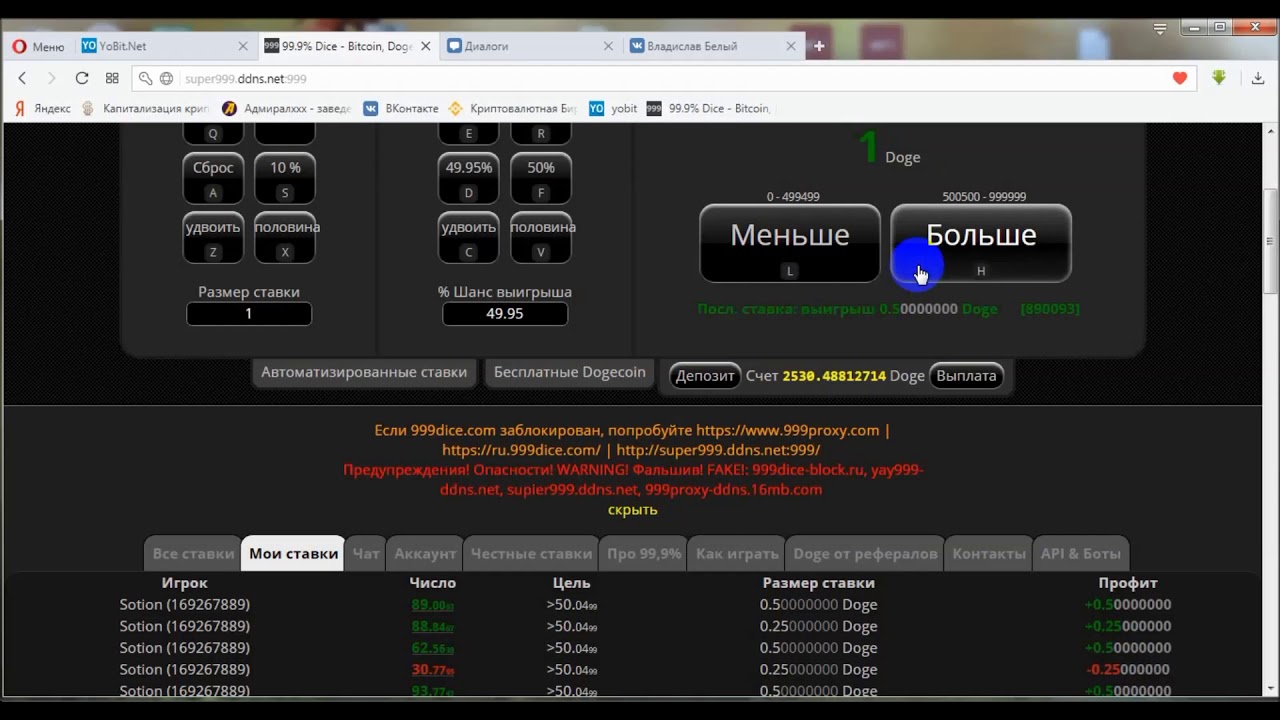Viewport: 1280px width, 720px height.
Task: Click the forward navigation arrow
Action: pyautogui.click(x=52, y=78)
